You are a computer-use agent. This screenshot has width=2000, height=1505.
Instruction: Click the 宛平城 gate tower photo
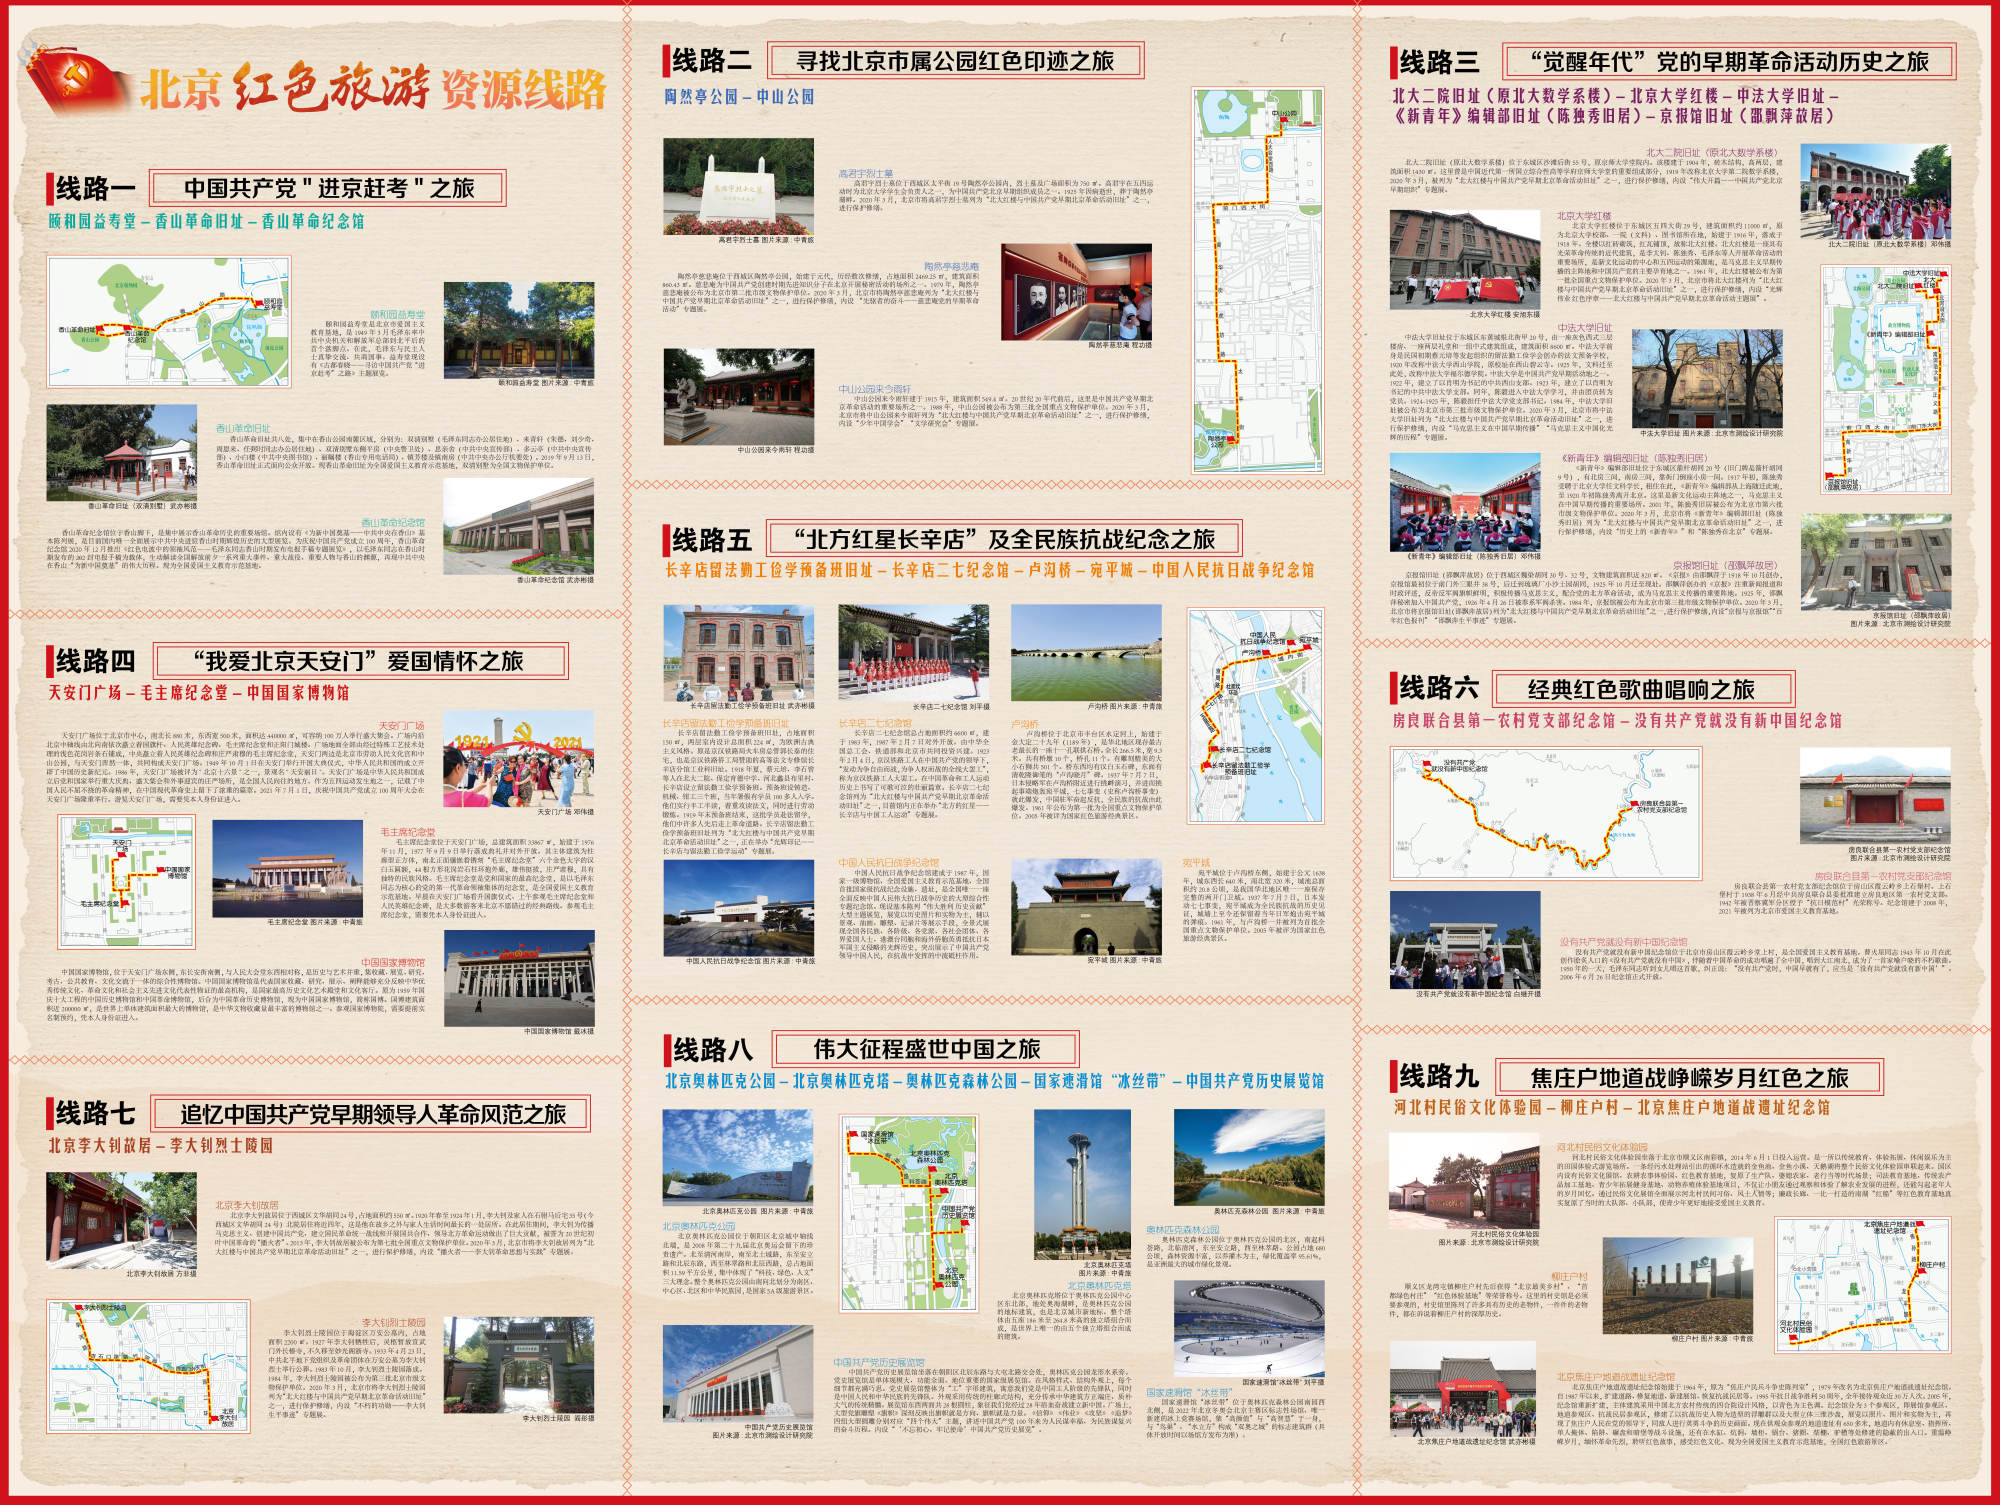coord(1086,909)
